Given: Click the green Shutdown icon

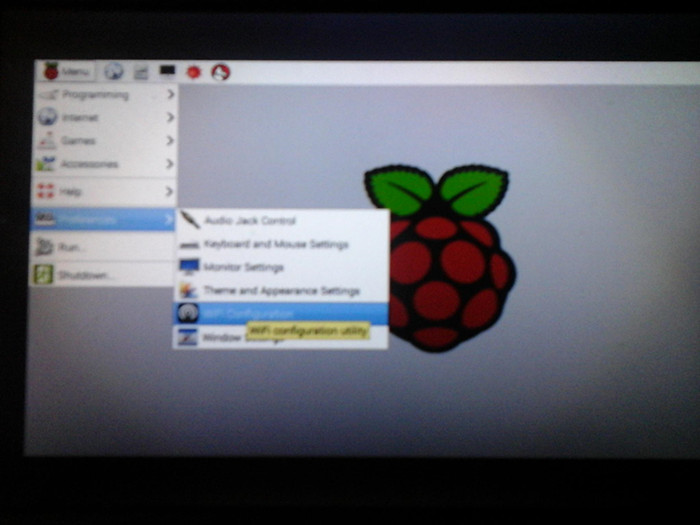Looking at the screenshot, I should pyautogui.click(x=43, y=275).
